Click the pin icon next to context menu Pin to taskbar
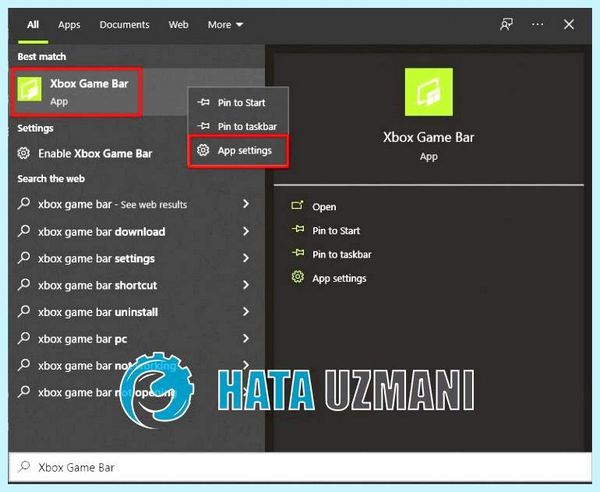The image size is (600, 492). coord(203,126)
